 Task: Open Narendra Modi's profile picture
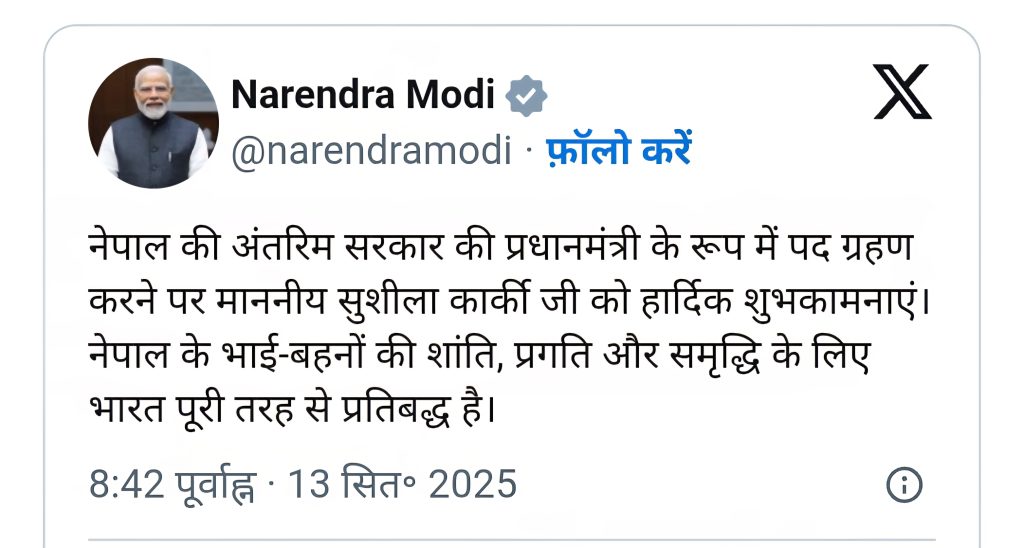pyautogui.click(x=153, y=123)
